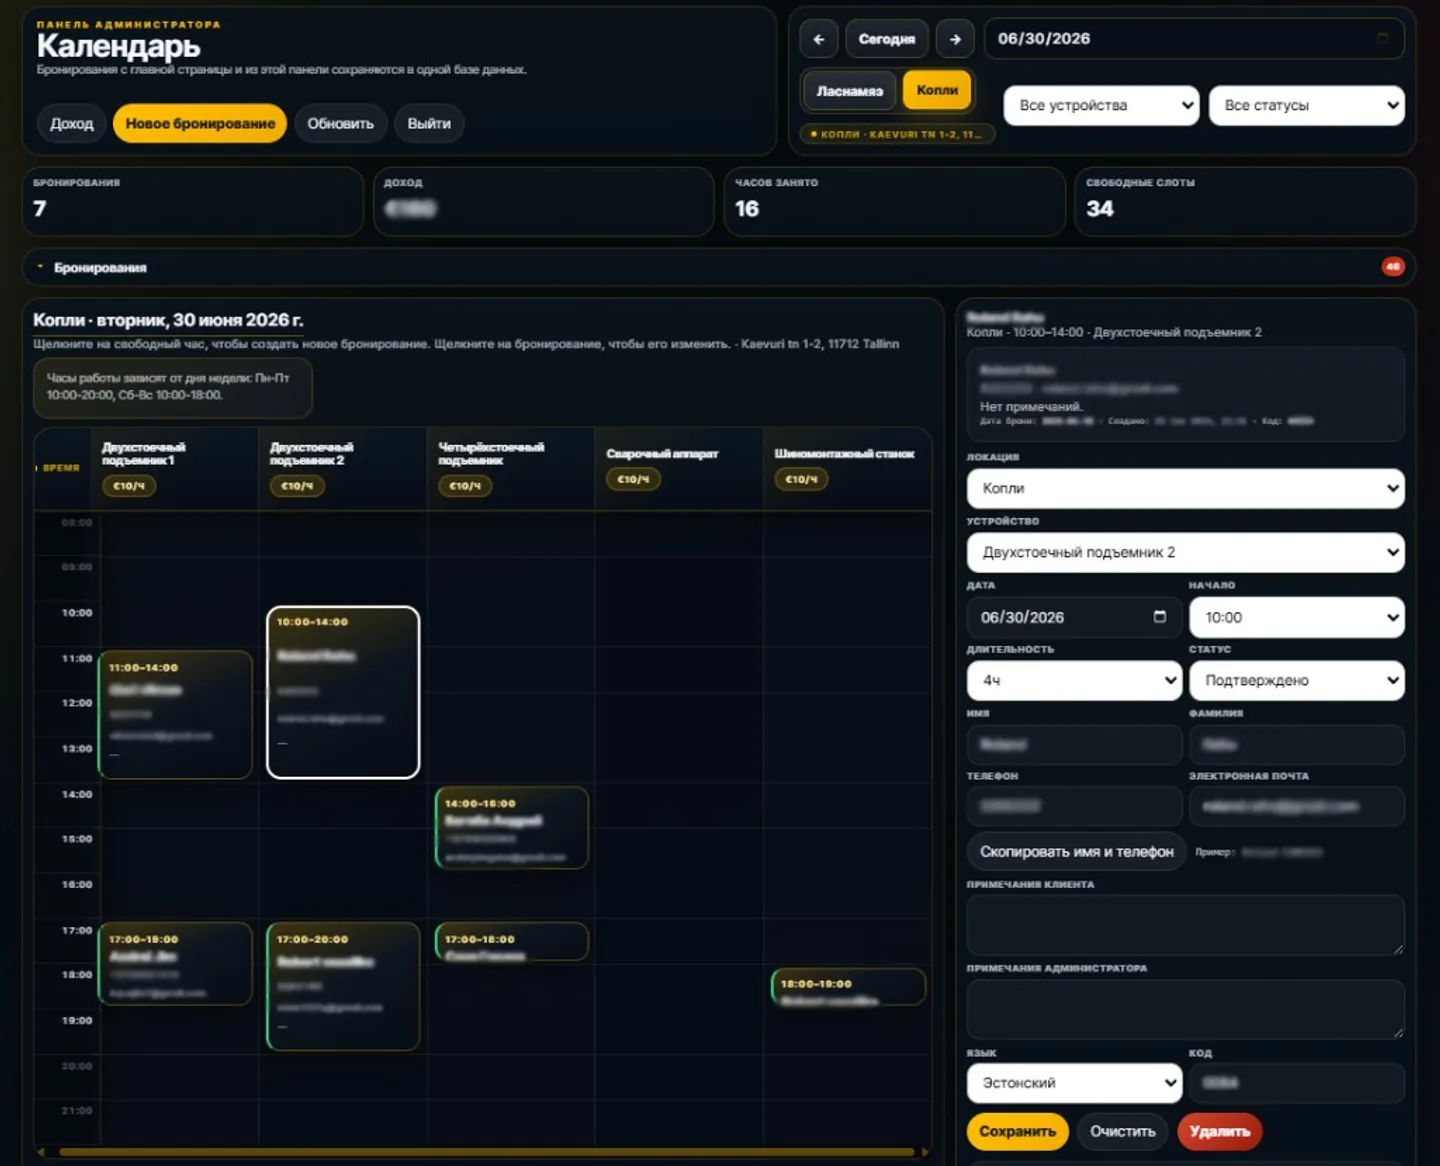
Task: Click €10/ч badge under Четырёхстоечный подъемник
Action: click(465, 486)
